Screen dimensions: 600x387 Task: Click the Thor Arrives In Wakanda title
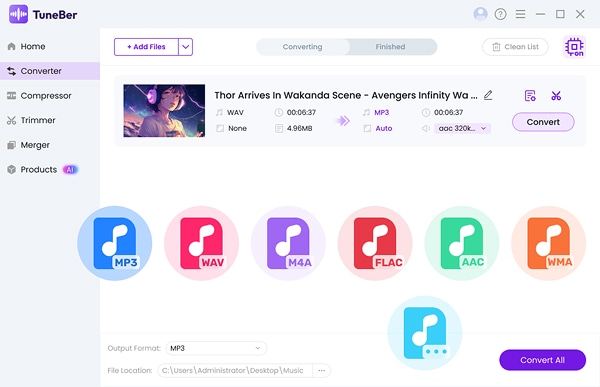point(346,95)
